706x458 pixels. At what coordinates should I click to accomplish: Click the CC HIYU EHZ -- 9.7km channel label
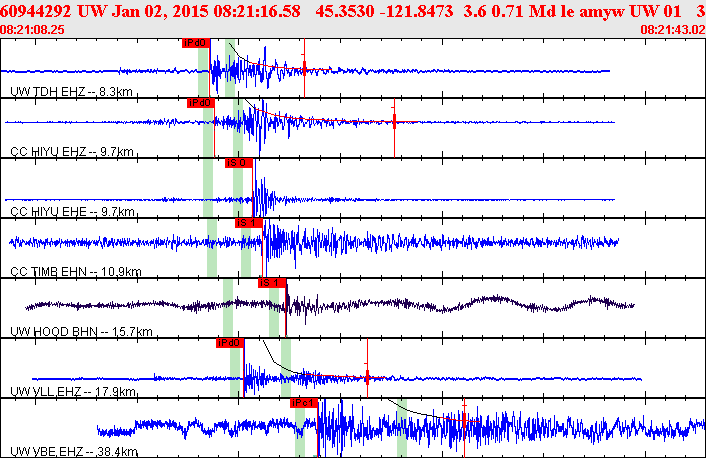pyautogui.click(x=72, y=152)
